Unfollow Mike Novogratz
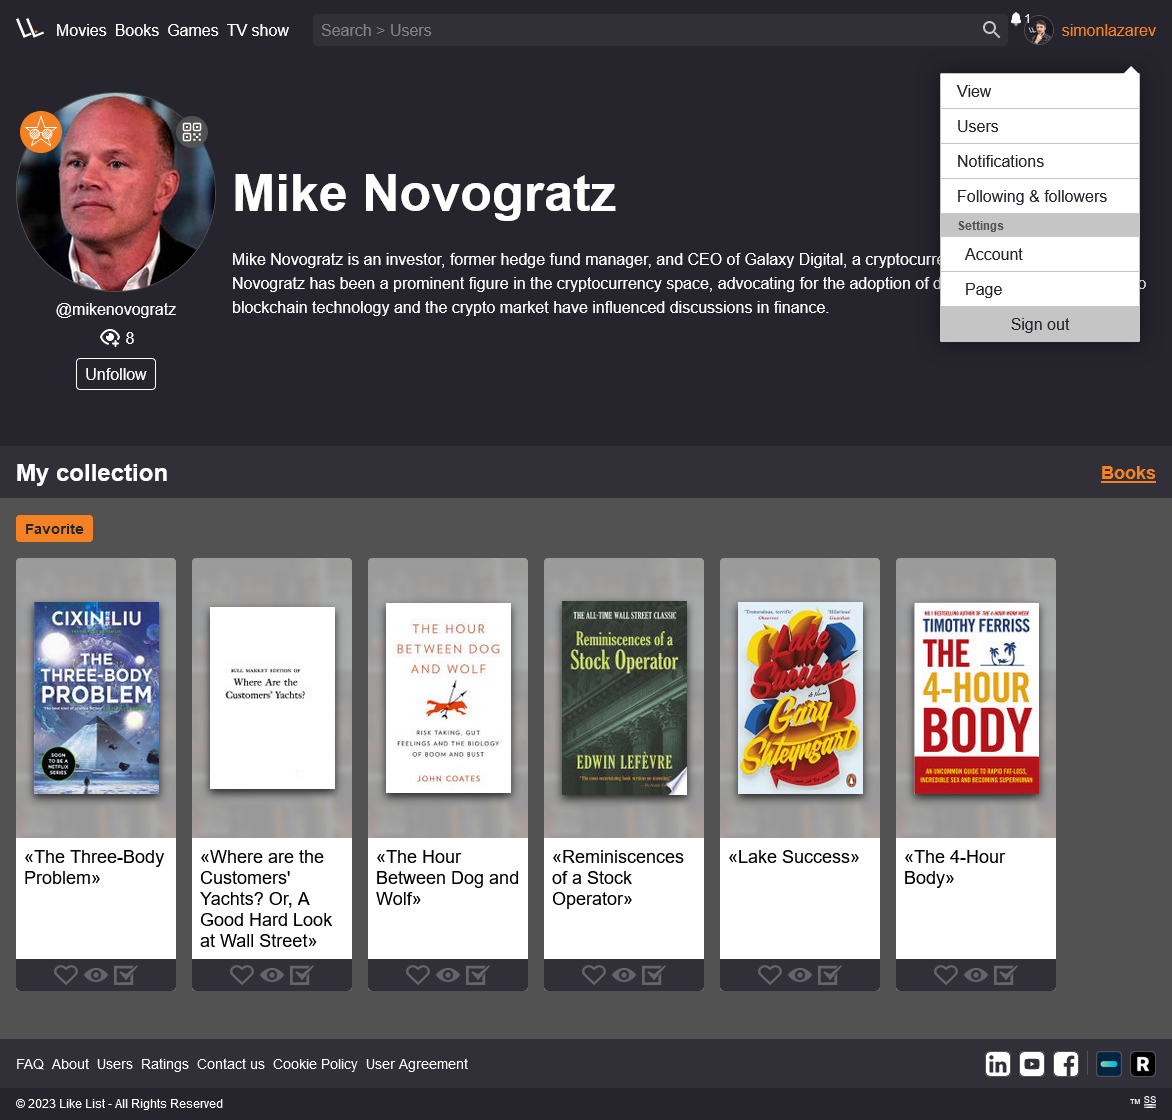 click(x=116, y=374)
